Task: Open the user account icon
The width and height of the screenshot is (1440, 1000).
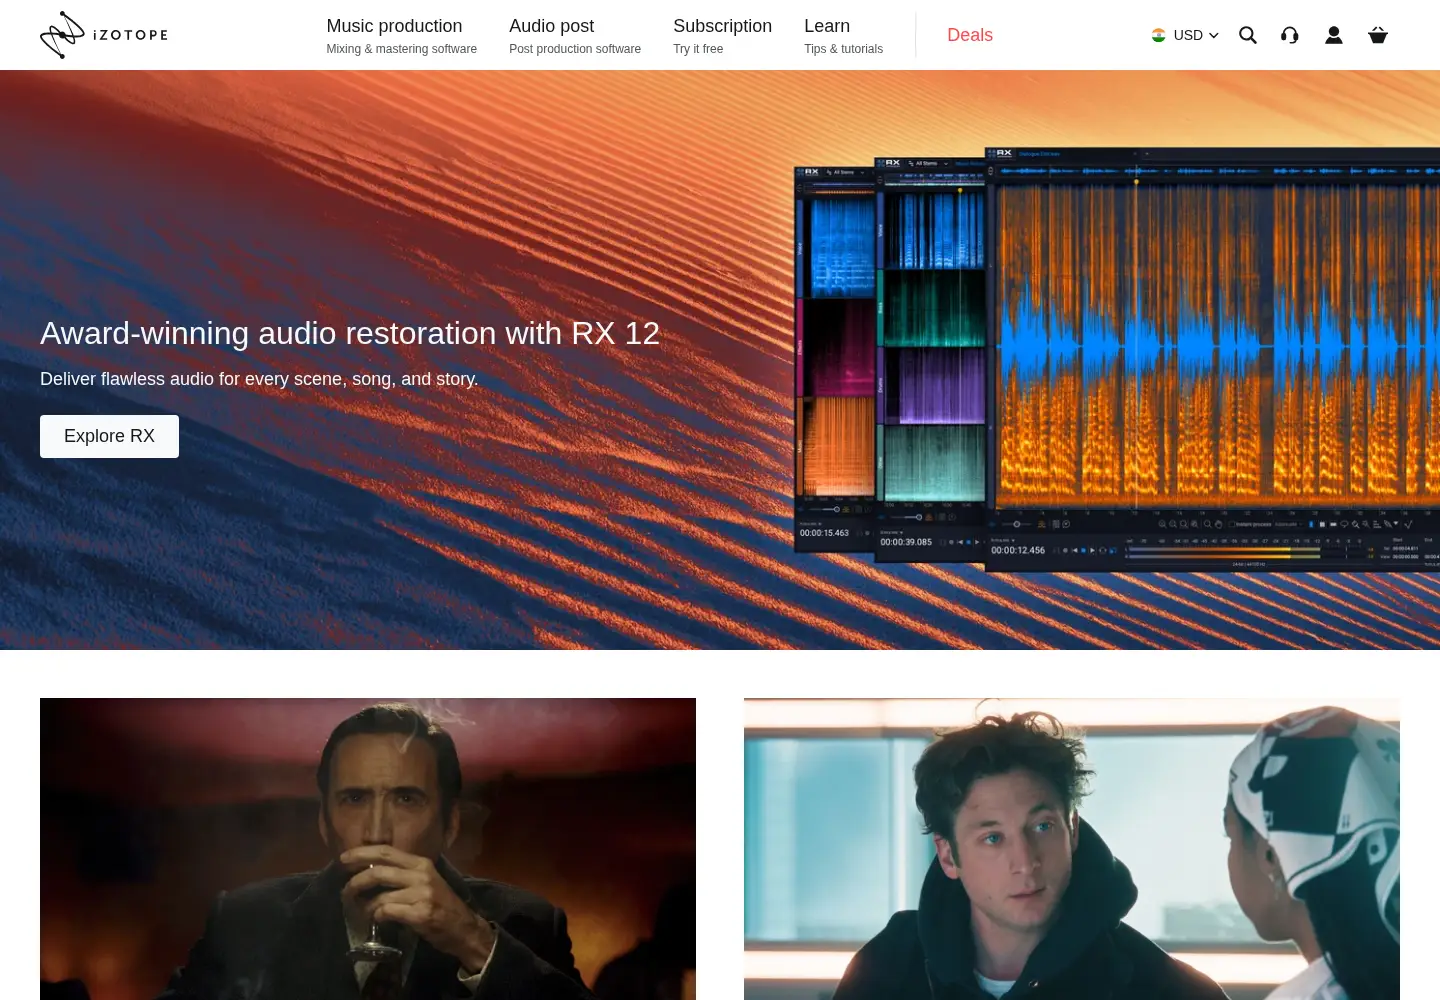Action: point(1334,35)
